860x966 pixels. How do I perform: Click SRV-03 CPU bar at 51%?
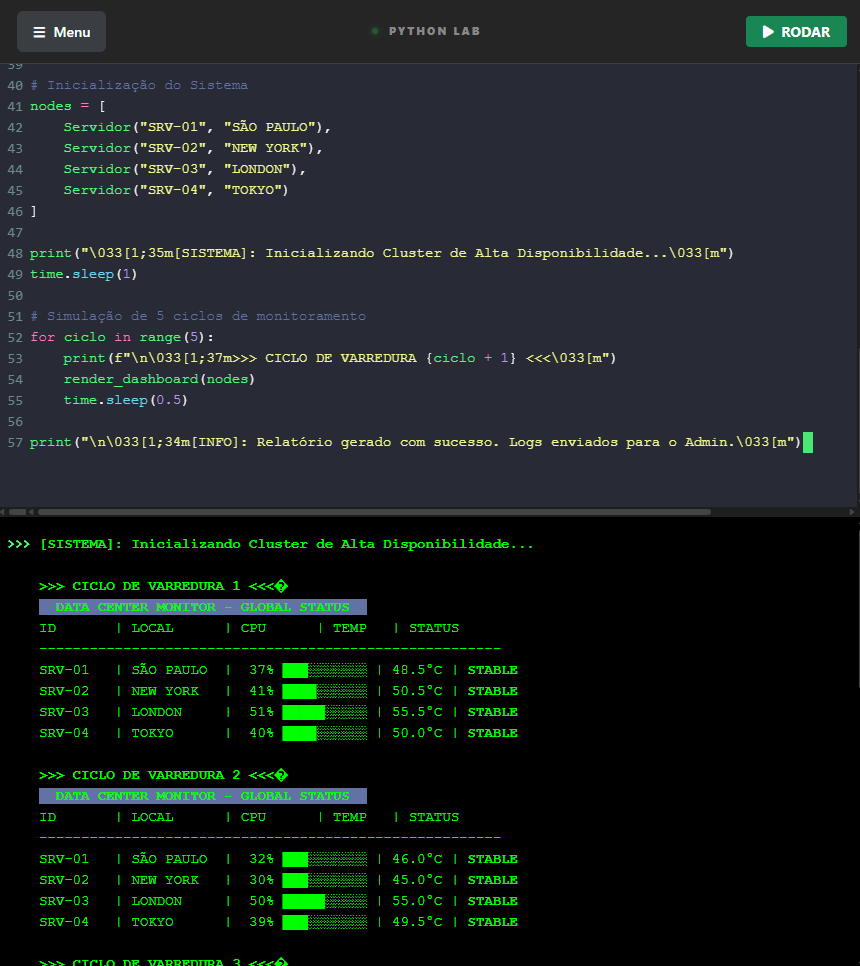point(325,712)
